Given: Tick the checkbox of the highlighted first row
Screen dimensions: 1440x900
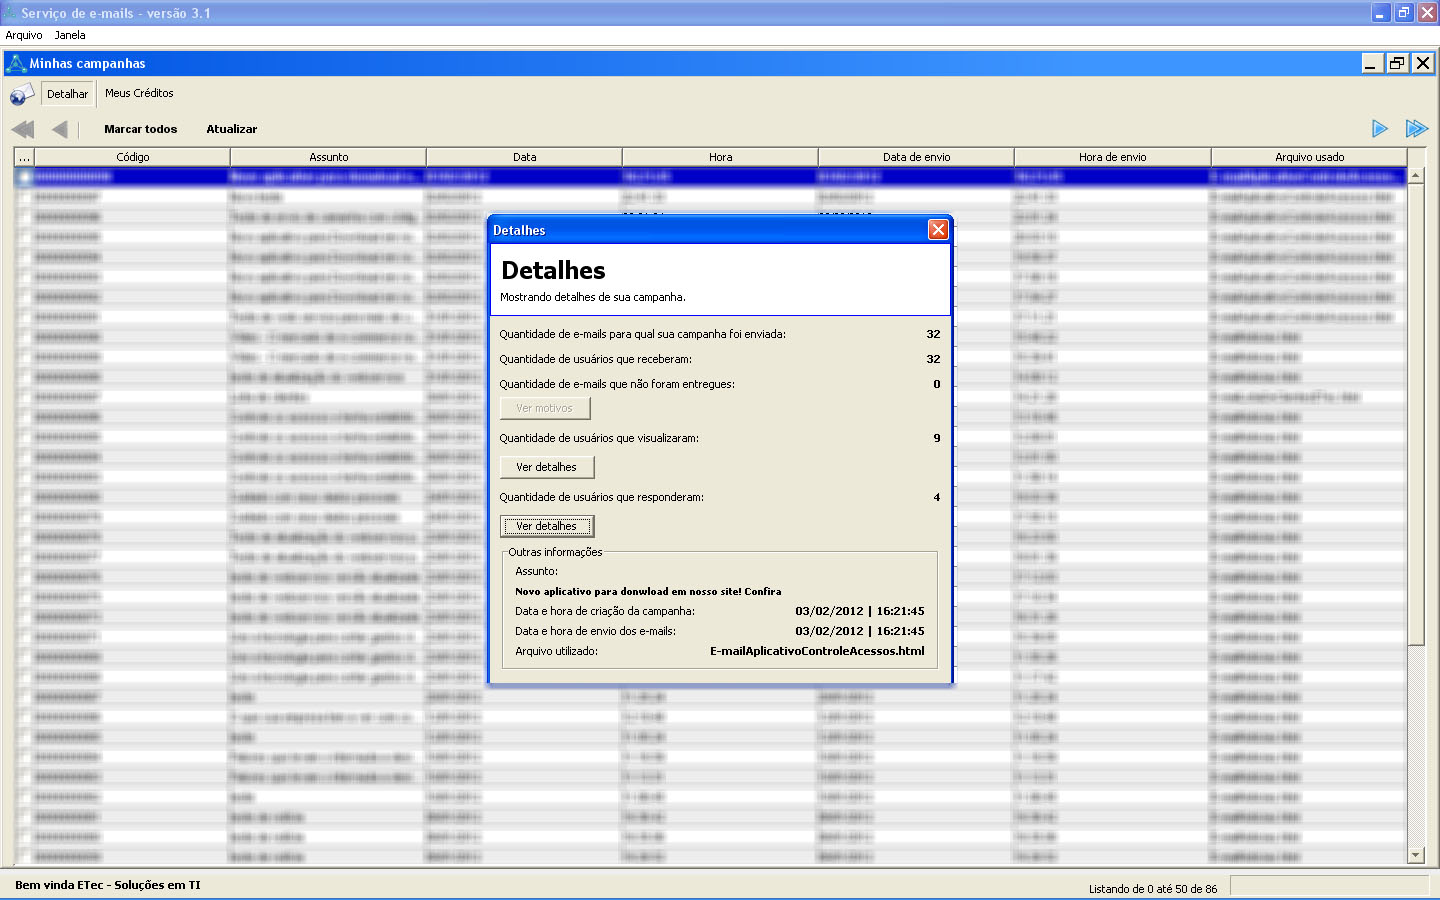Looking at the screenshot, I should point(24,177).
